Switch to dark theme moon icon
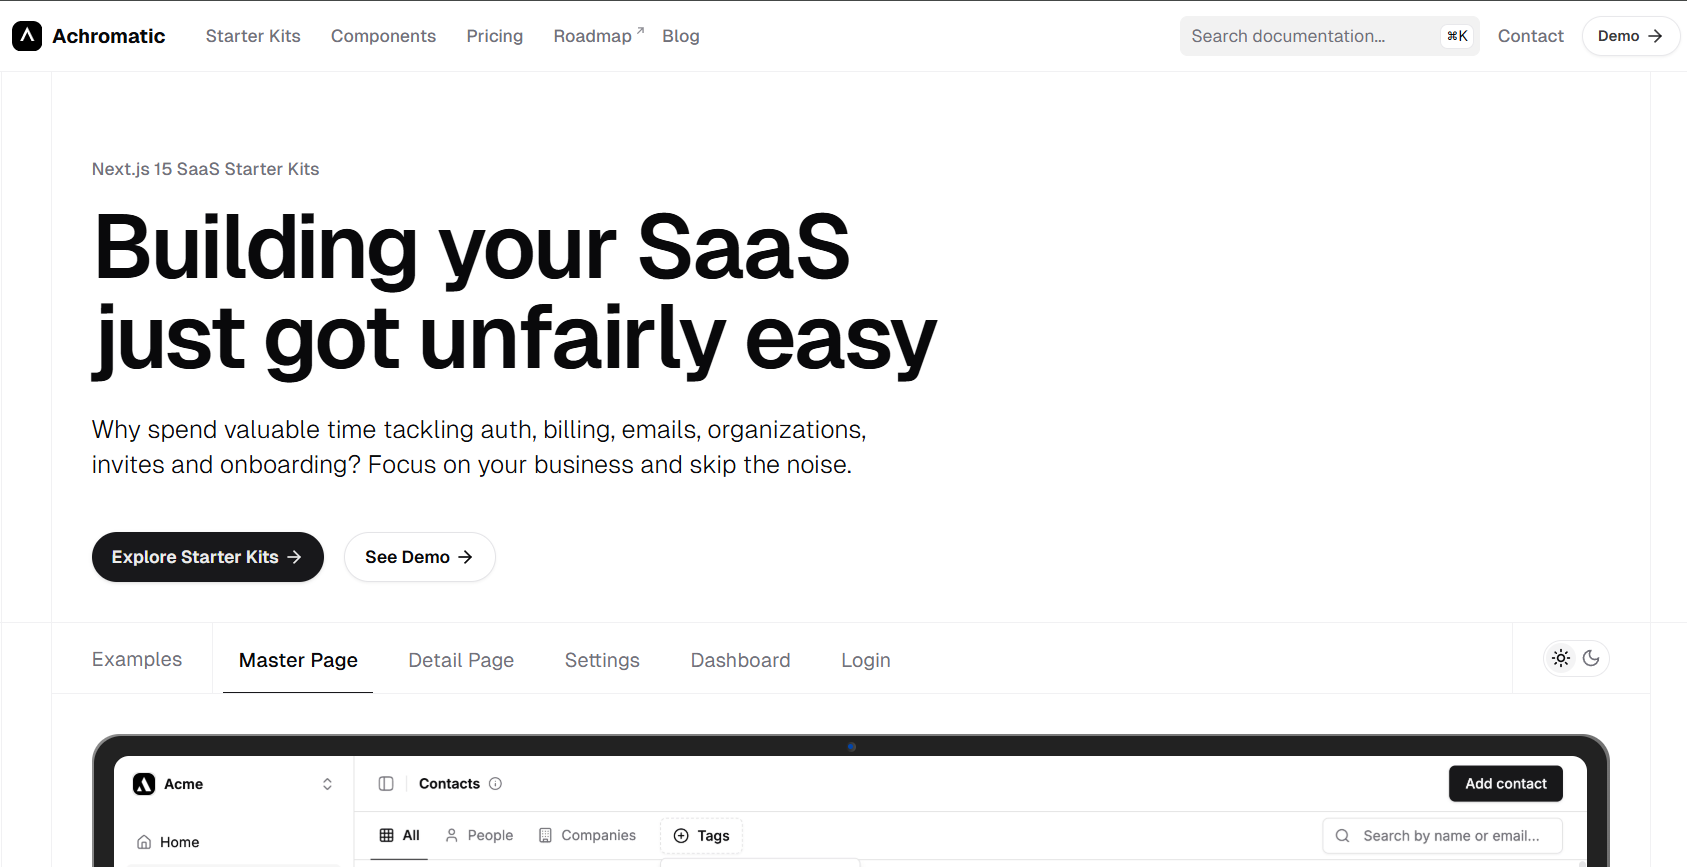This screenshot has width=1687, height=867. (x=1591, y=658)
